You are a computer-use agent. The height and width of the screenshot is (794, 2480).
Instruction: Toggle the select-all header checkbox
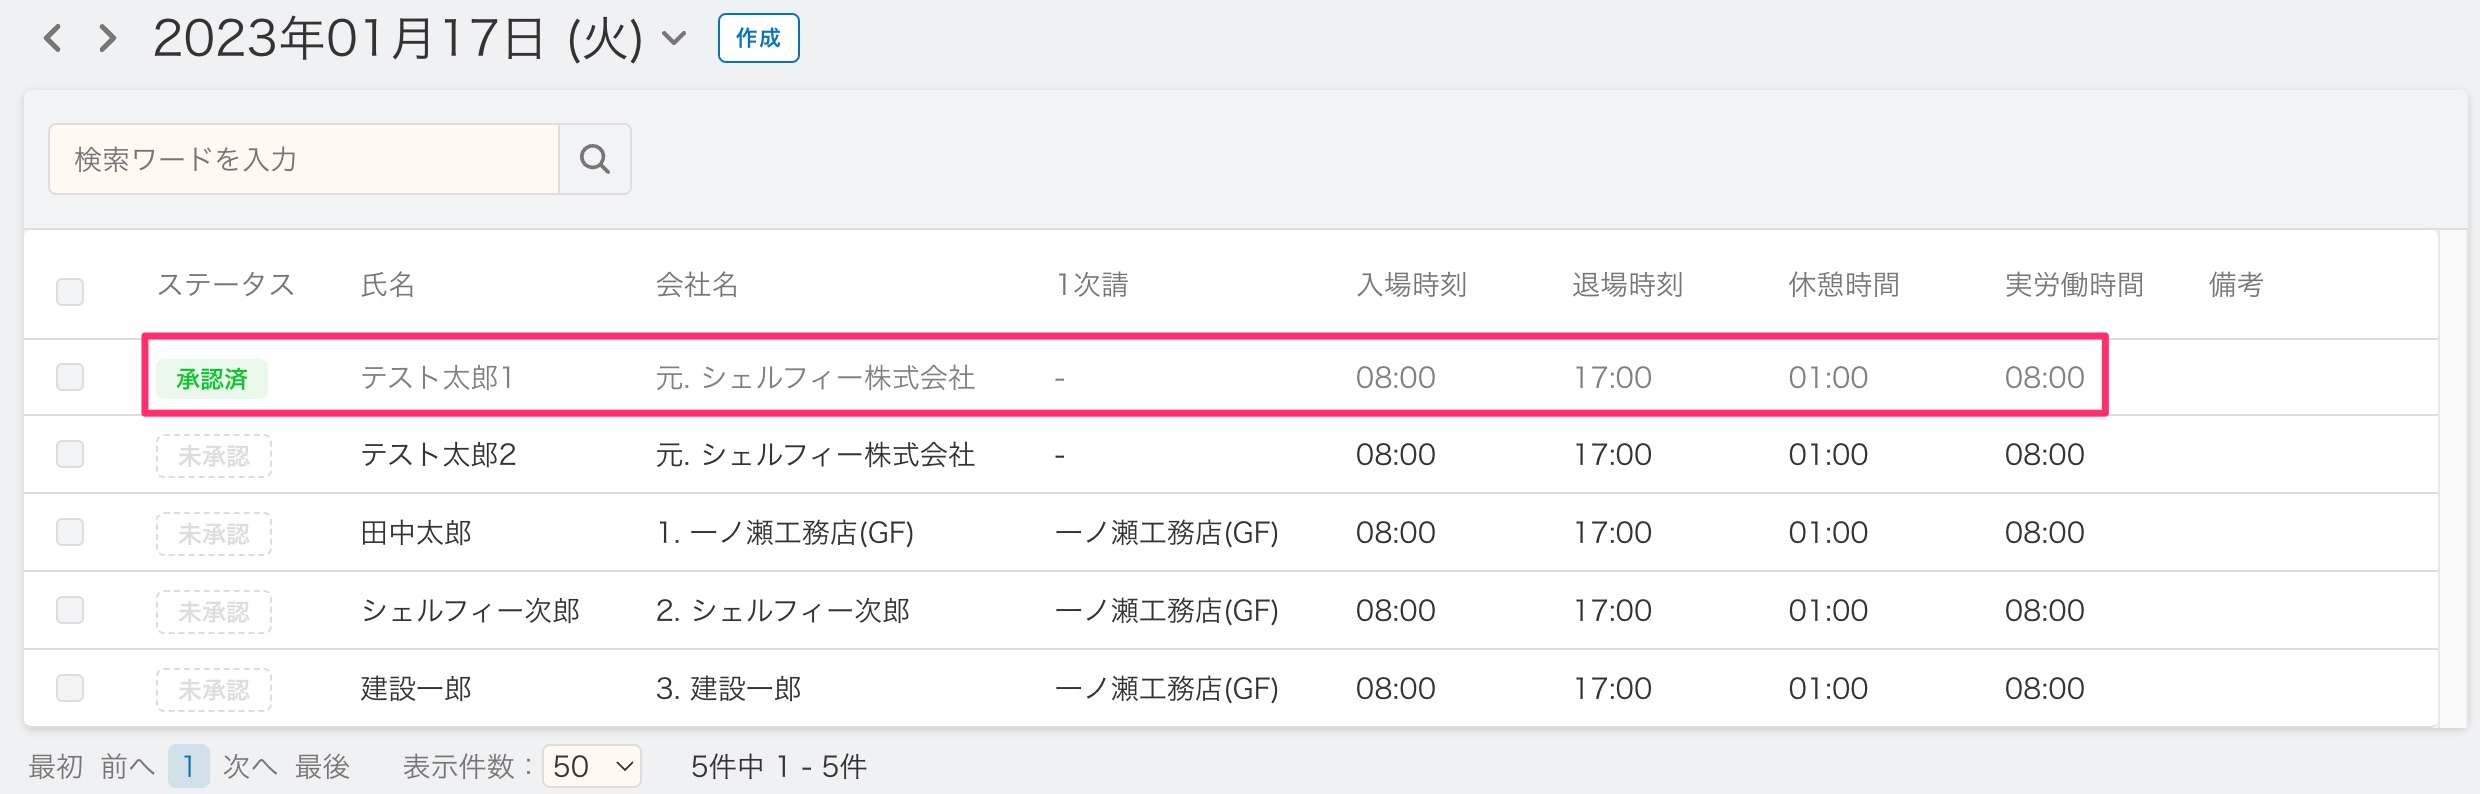70,292
